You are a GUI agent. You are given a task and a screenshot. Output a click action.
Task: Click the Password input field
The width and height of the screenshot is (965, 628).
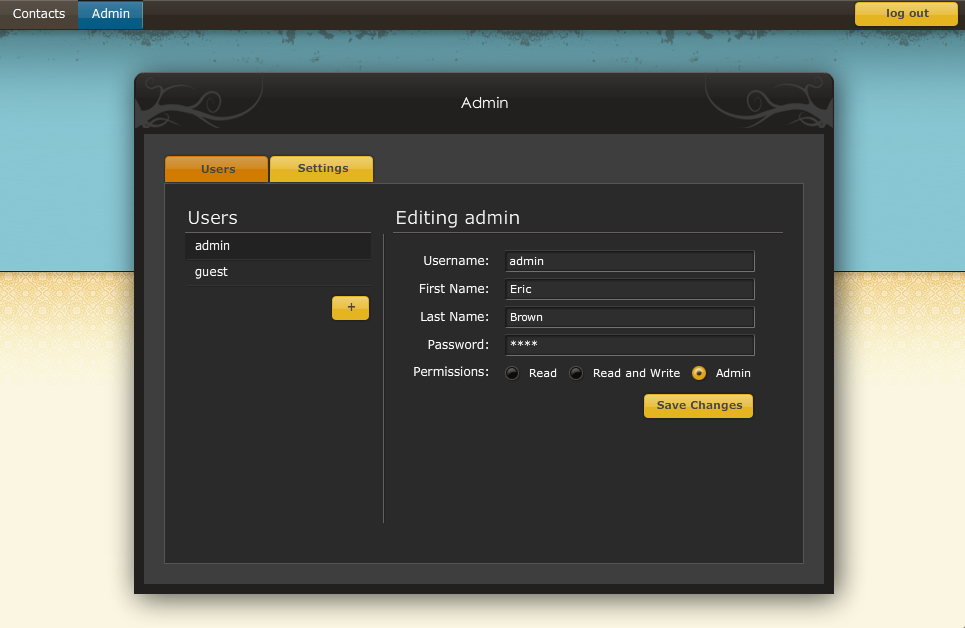(x=629, y=345)
